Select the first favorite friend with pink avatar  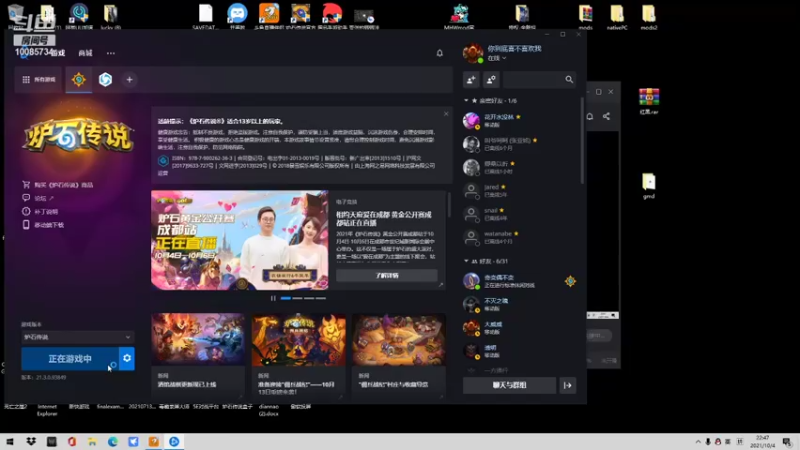coord(520,120)
